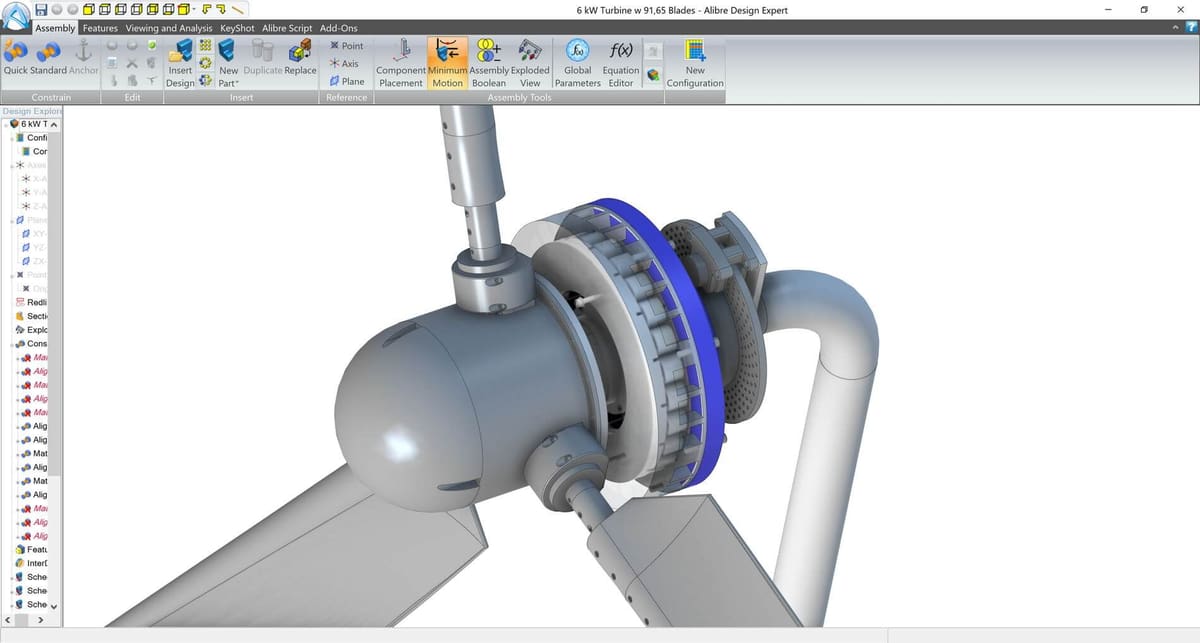Insert a reference Axis
This screenshot has width=1200, height=643.
pos(344,63)
